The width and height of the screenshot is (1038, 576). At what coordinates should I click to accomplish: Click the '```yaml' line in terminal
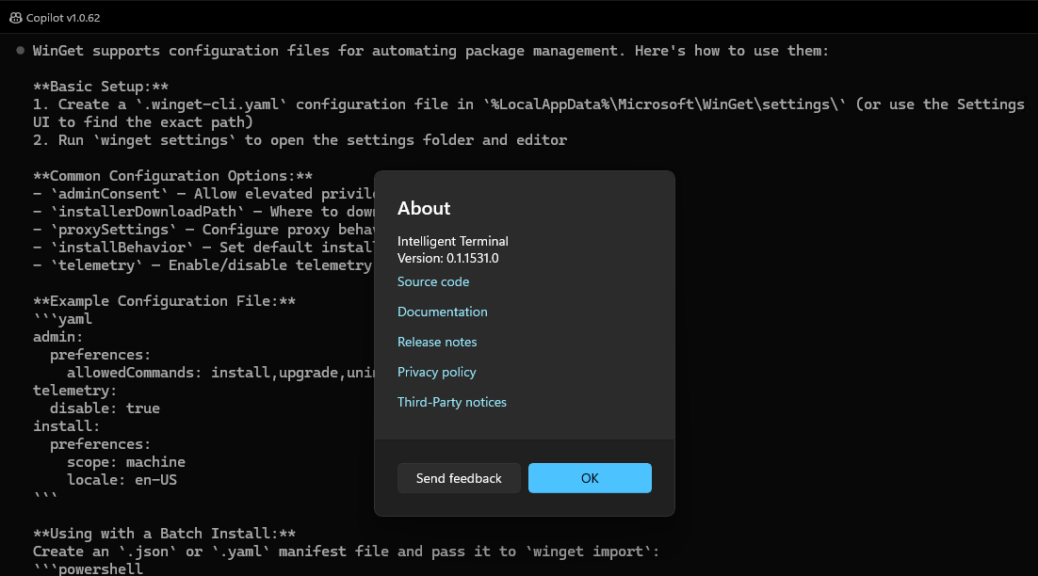pyautogui.click(x=63, y=319)
